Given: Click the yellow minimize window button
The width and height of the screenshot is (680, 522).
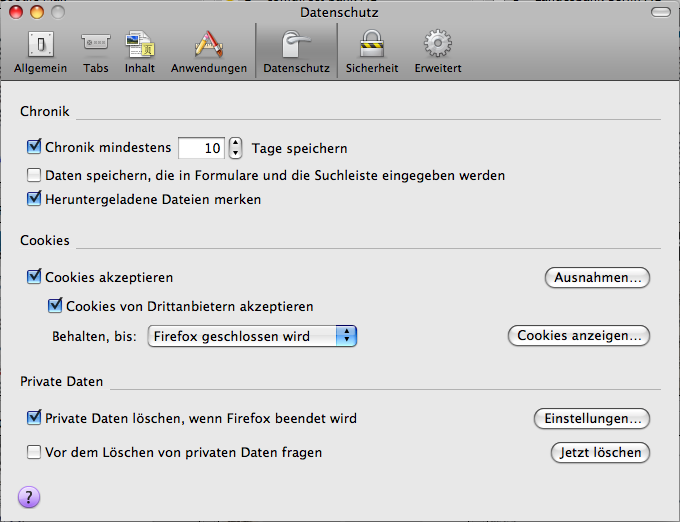Looking at the screenshot, I should (x=37, y=12).
